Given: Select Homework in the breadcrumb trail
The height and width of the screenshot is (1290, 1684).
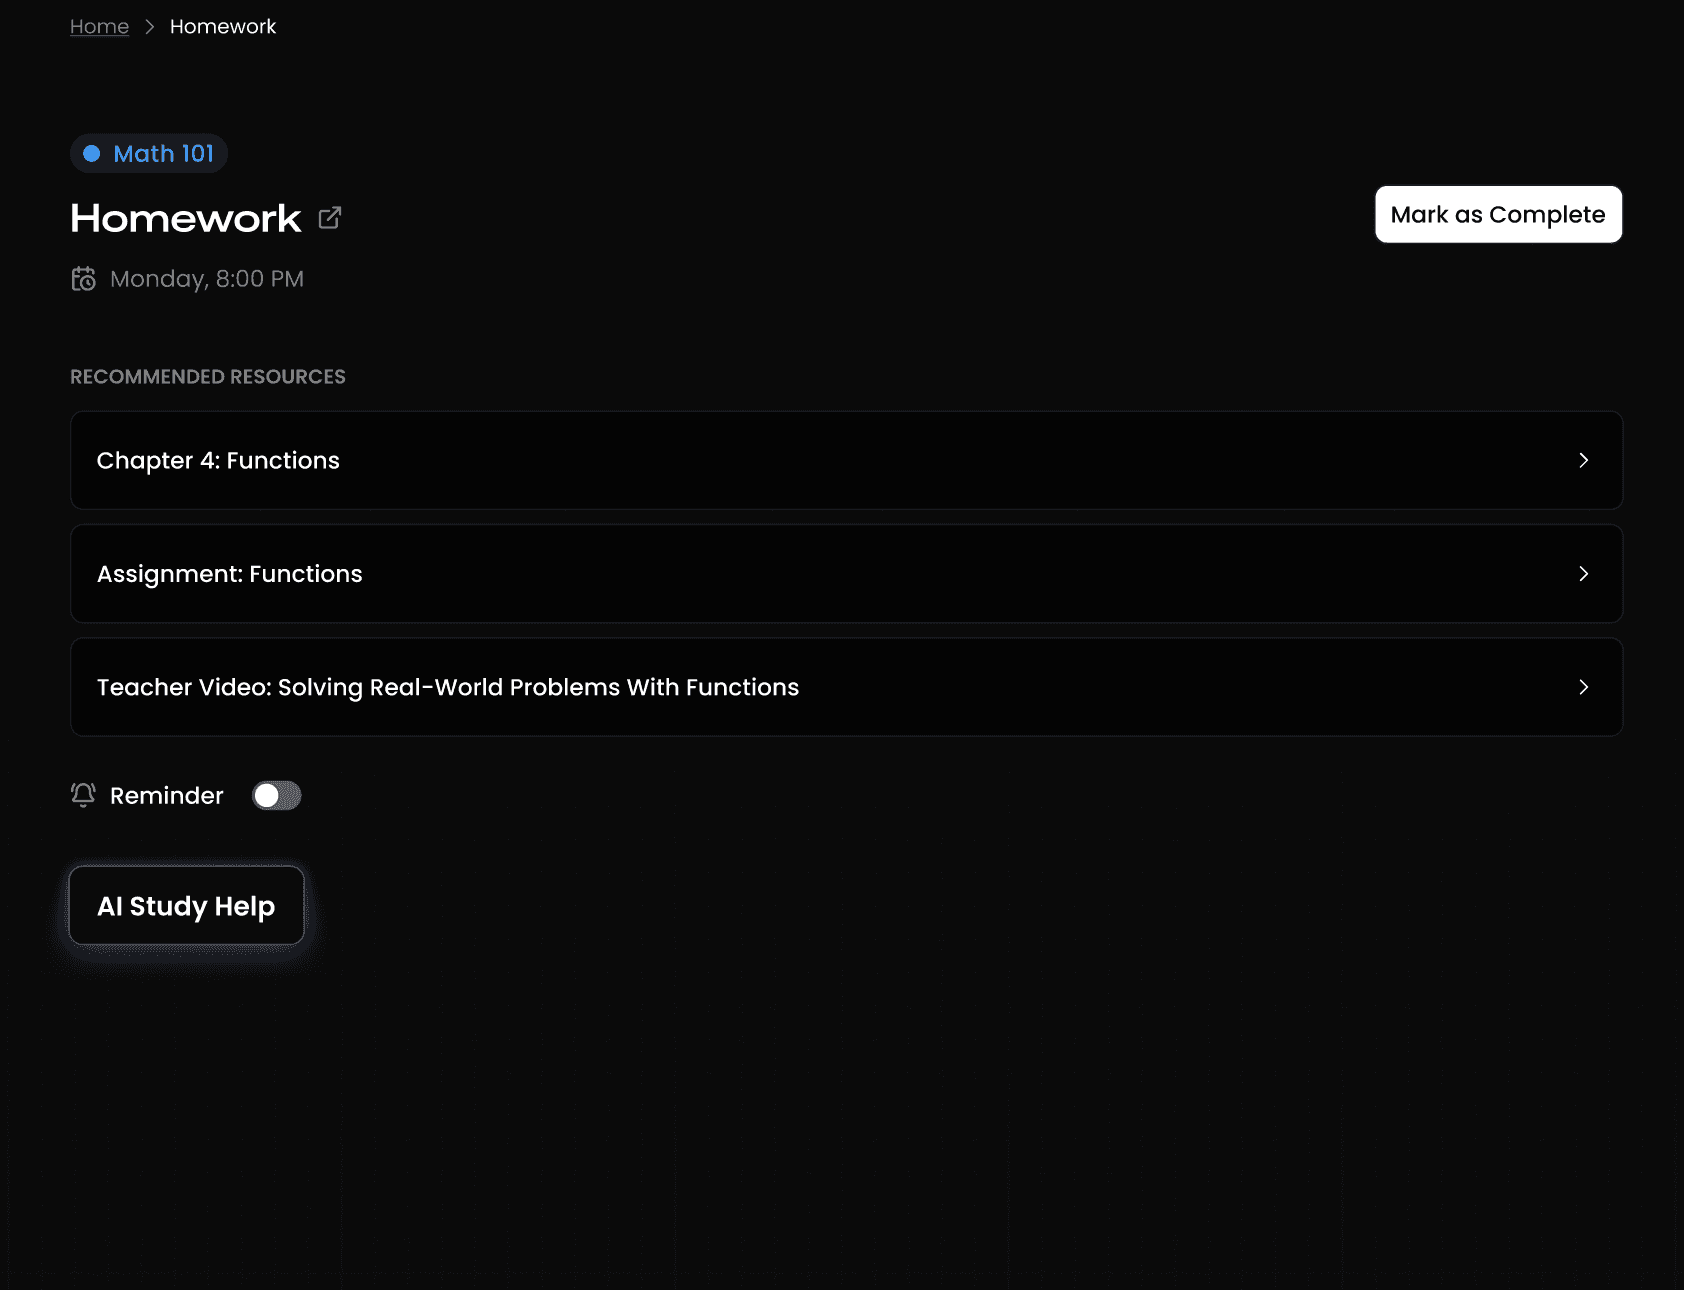Looking at the screenshot, I should pyautogui.click(x=222, y=25).
